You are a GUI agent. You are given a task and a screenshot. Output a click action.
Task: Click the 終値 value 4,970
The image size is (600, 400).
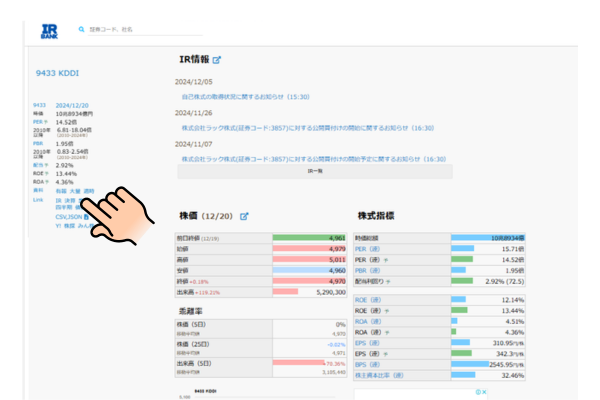click(337, 281)
